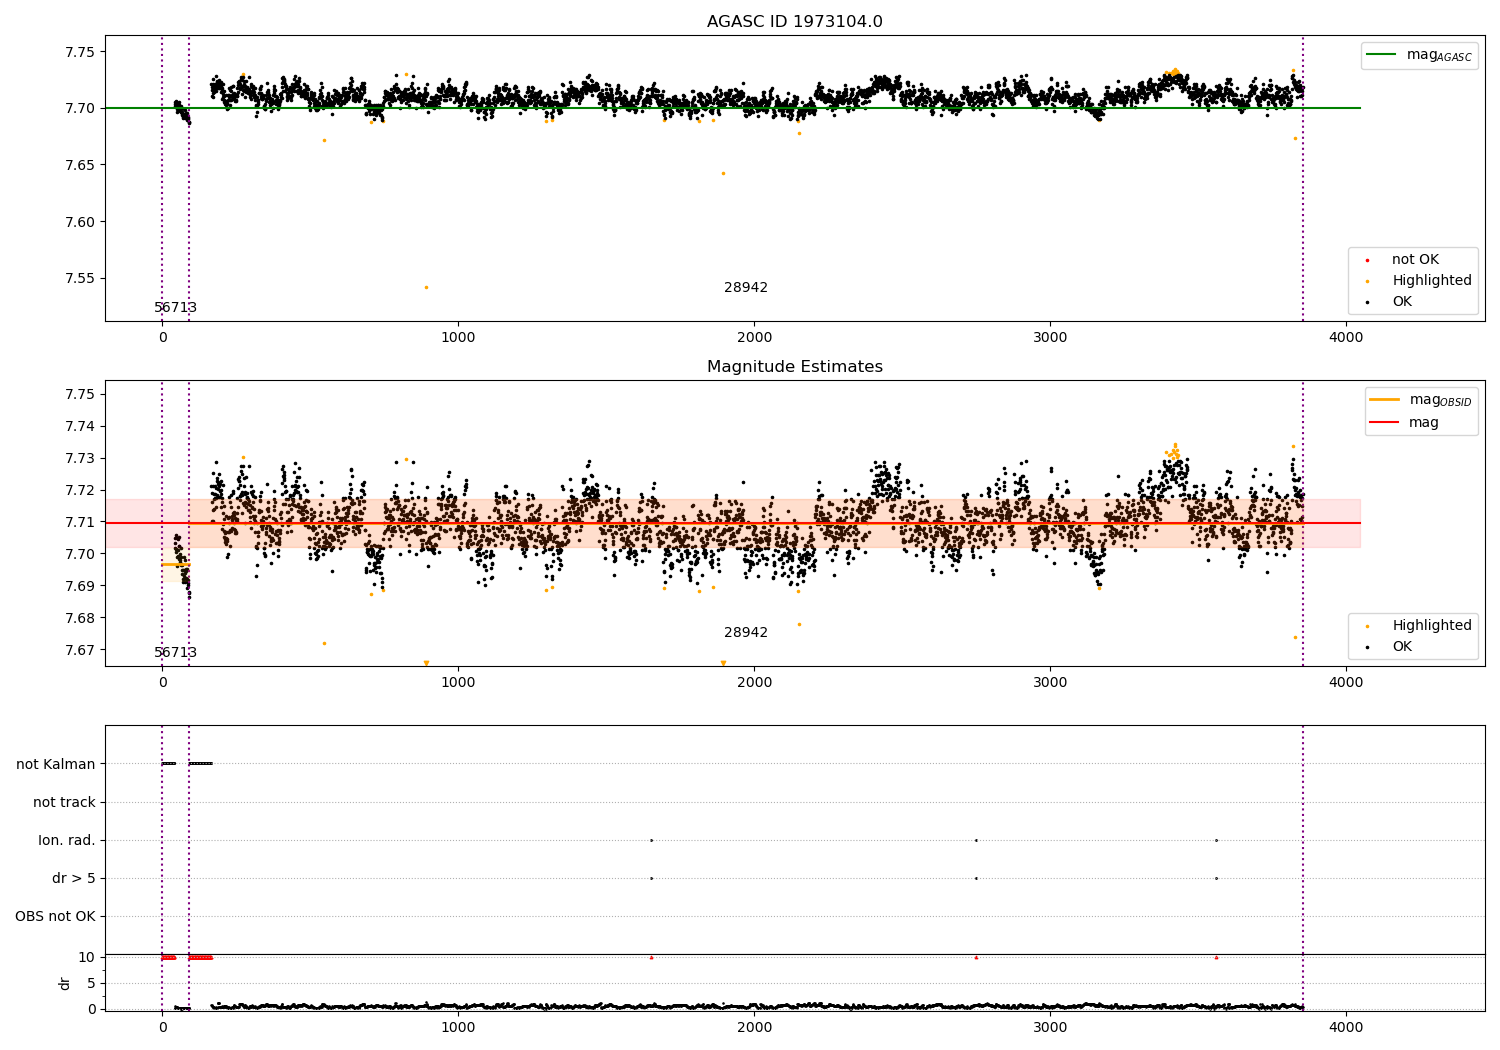Click the '28942' annotation in middle panel
The width and height of the screenshot is (1500, 1050).
tap(746, 632)
